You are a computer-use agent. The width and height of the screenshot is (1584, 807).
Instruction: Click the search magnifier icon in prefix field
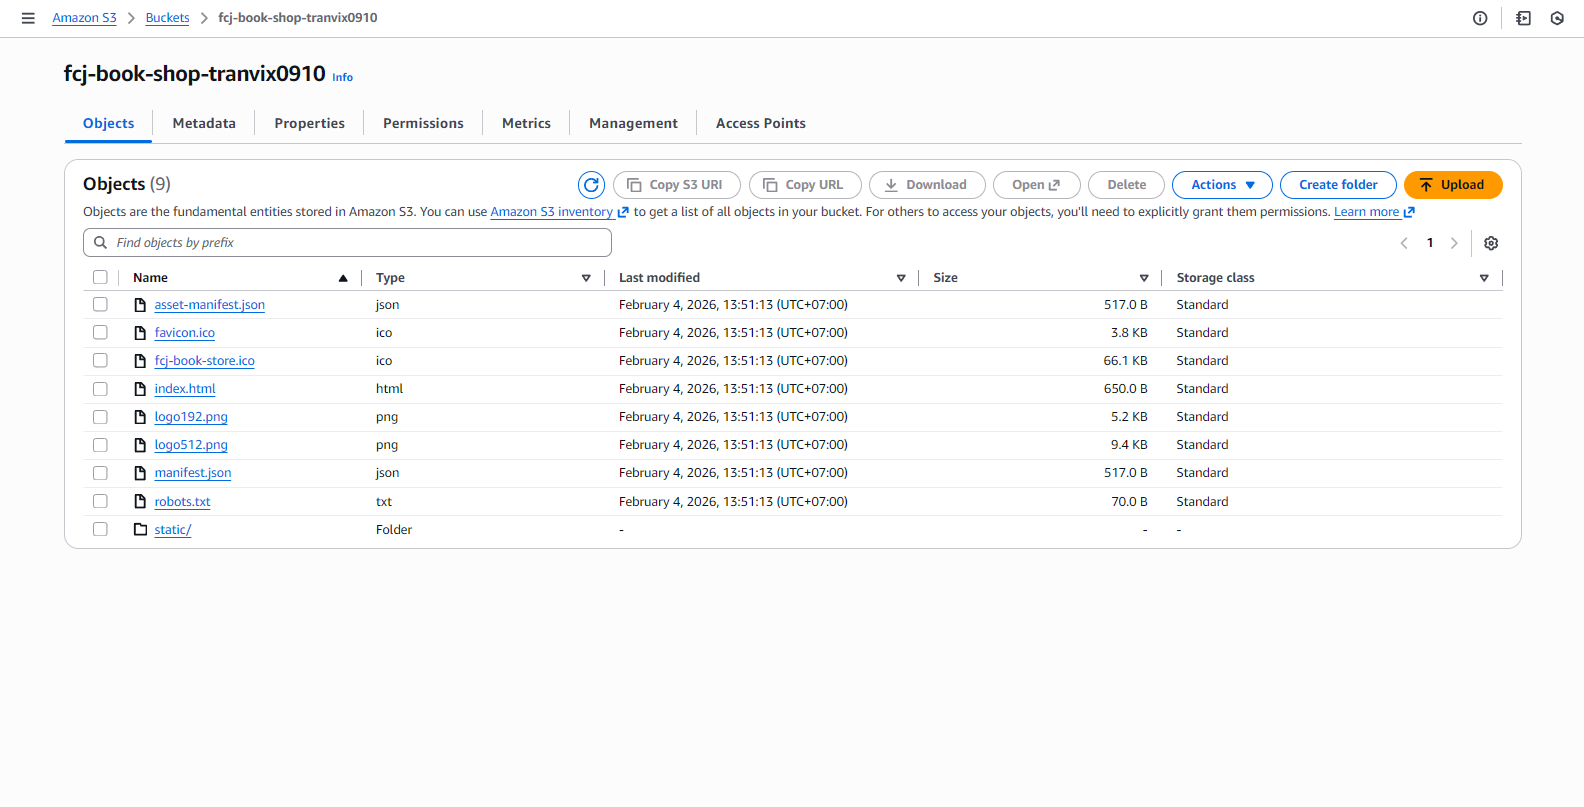(x=100, y=243)
